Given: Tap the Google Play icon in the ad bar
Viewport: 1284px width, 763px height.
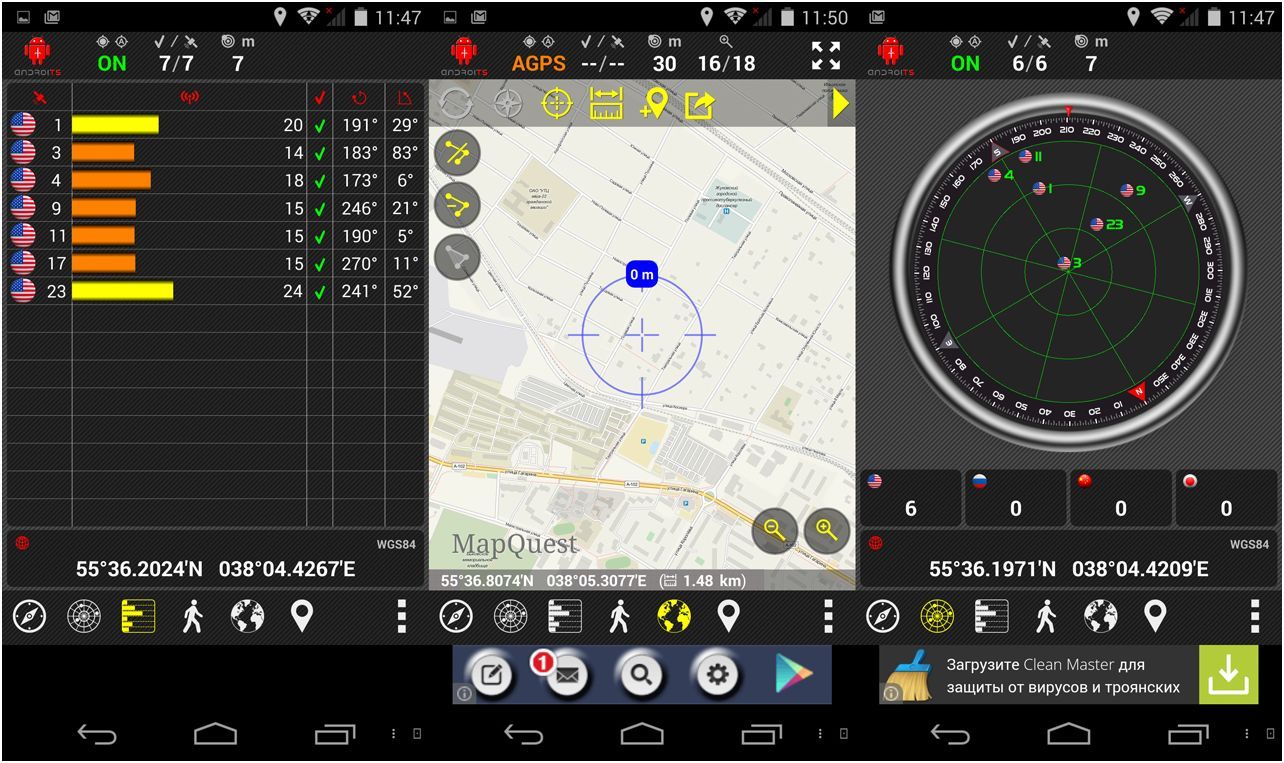Looking at the screenshot, I should click(792, 675).
